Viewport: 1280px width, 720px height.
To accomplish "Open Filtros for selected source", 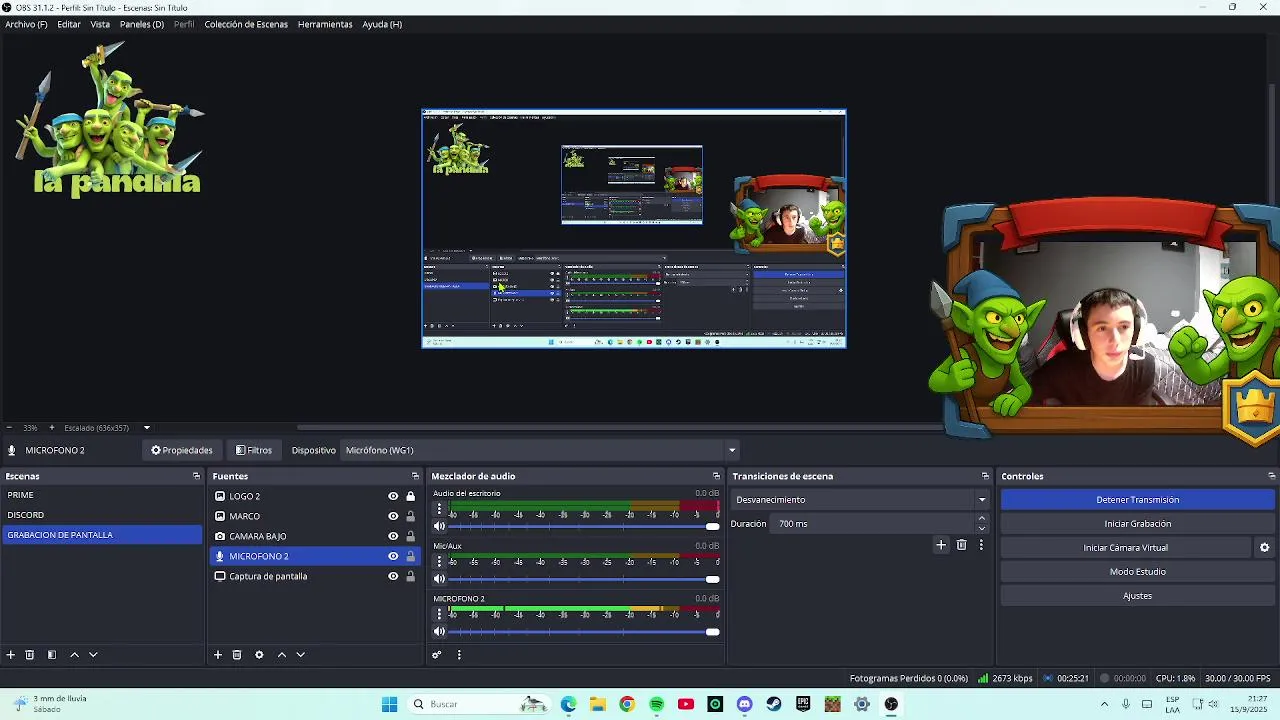I will (253, 450).
